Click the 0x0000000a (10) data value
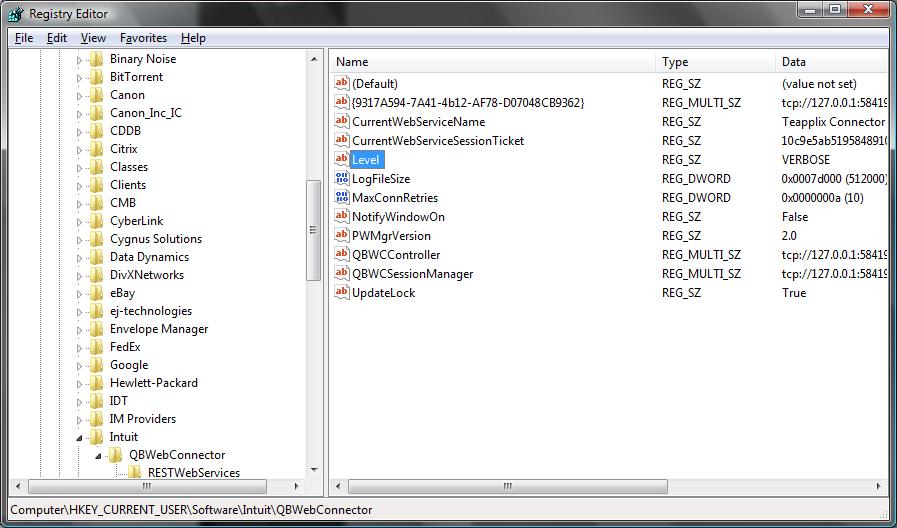Image resolution: width=897 pixels, height=528 pixels. [x=822, y=198]
